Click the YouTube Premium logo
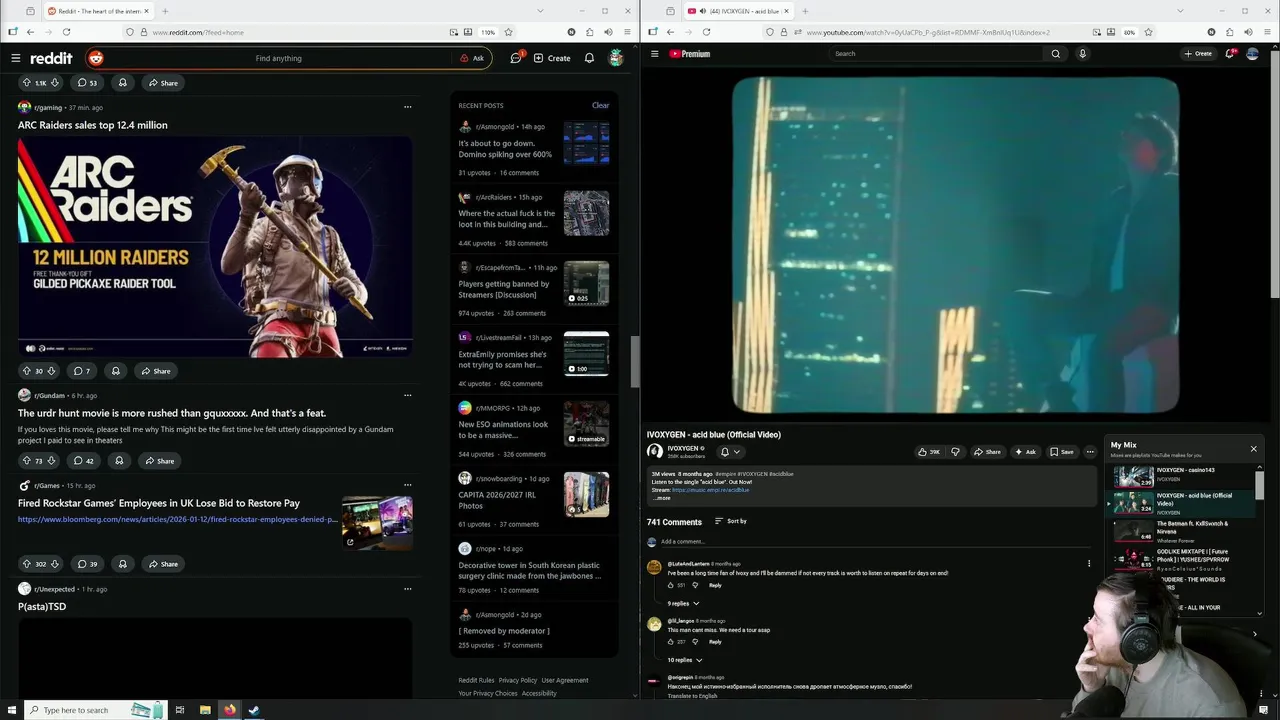The image size is (1280, 720). (690, 54)
